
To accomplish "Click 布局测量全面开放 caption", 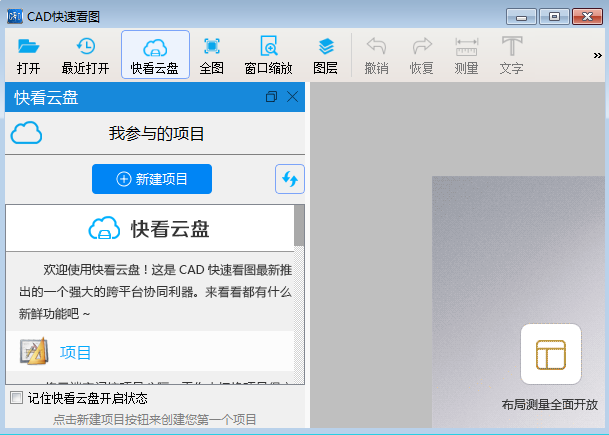I will click(550, 405).
